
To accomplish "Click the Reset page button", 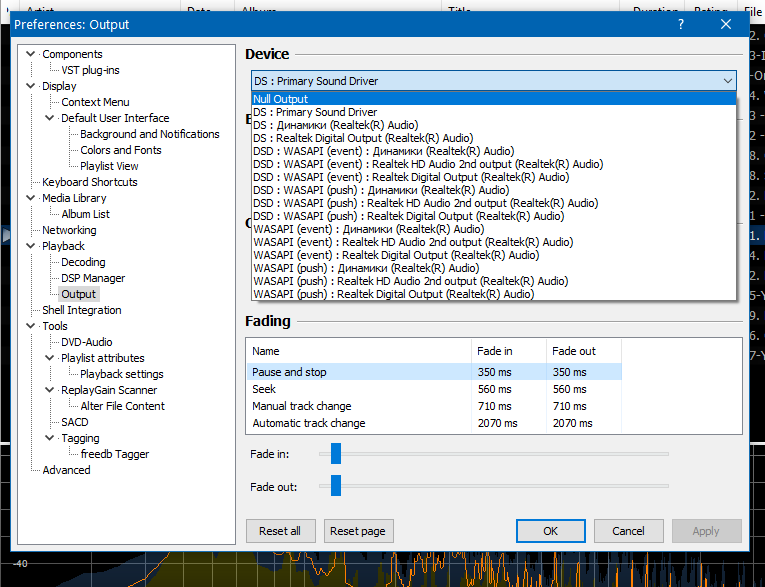I will point(359,531).
